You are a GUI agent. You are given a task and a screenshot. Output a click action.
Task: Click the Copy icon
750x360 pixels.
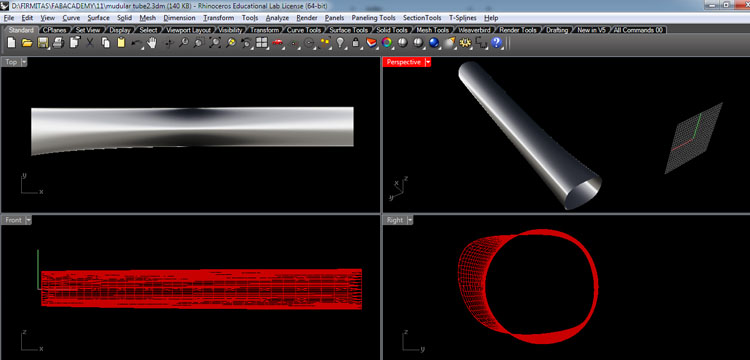(x=105, y=43)
